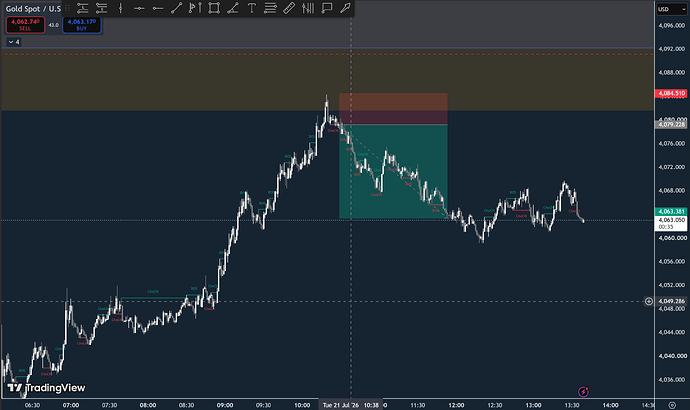Expand the collapsed indicators legend showing 4
Screen dimensions: 690x410
[x=14, y=42]
